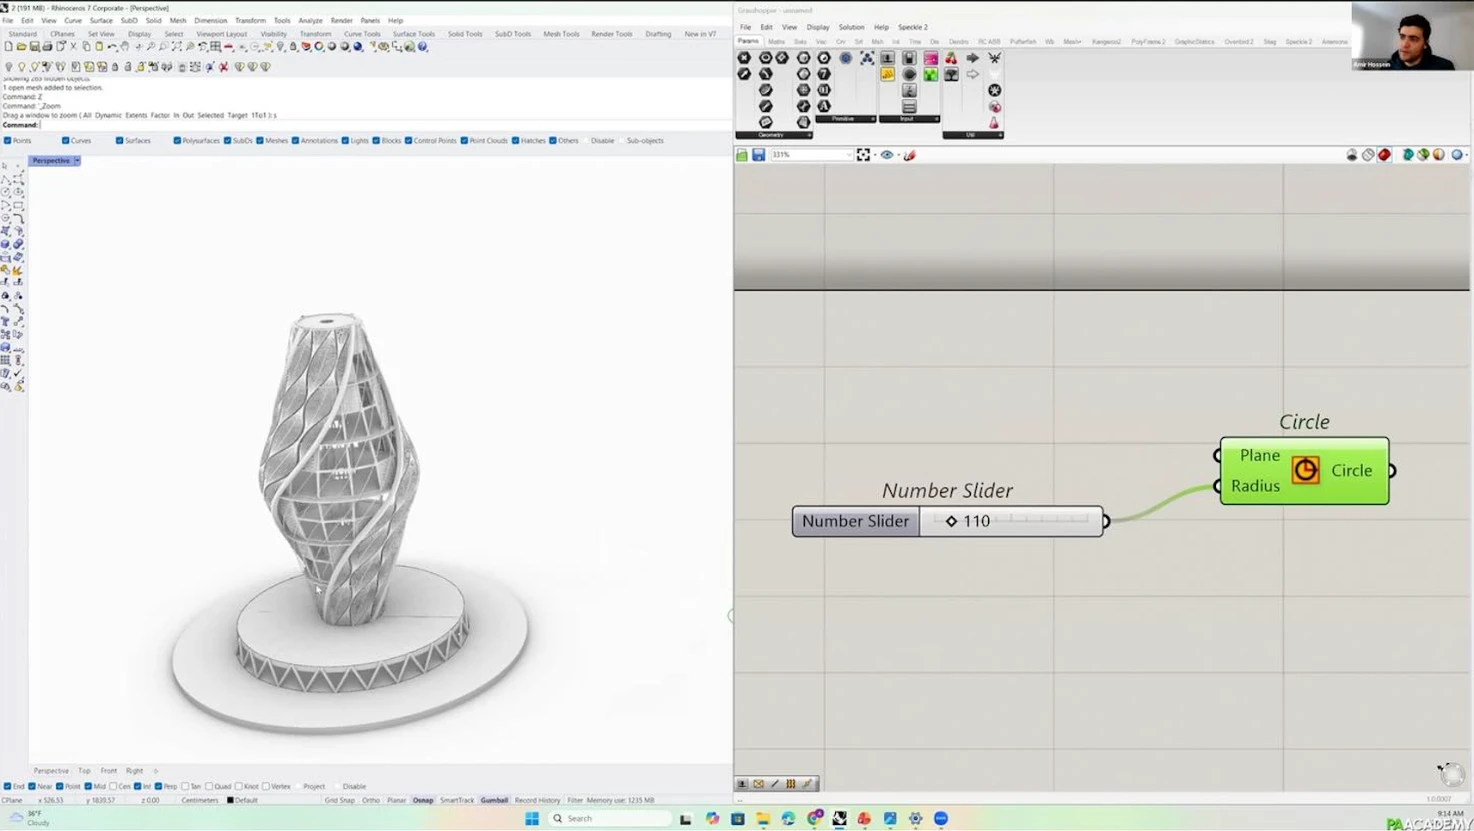
Task: Click the preview eye icon in canvas toolbar
Action: click(886, 155)
